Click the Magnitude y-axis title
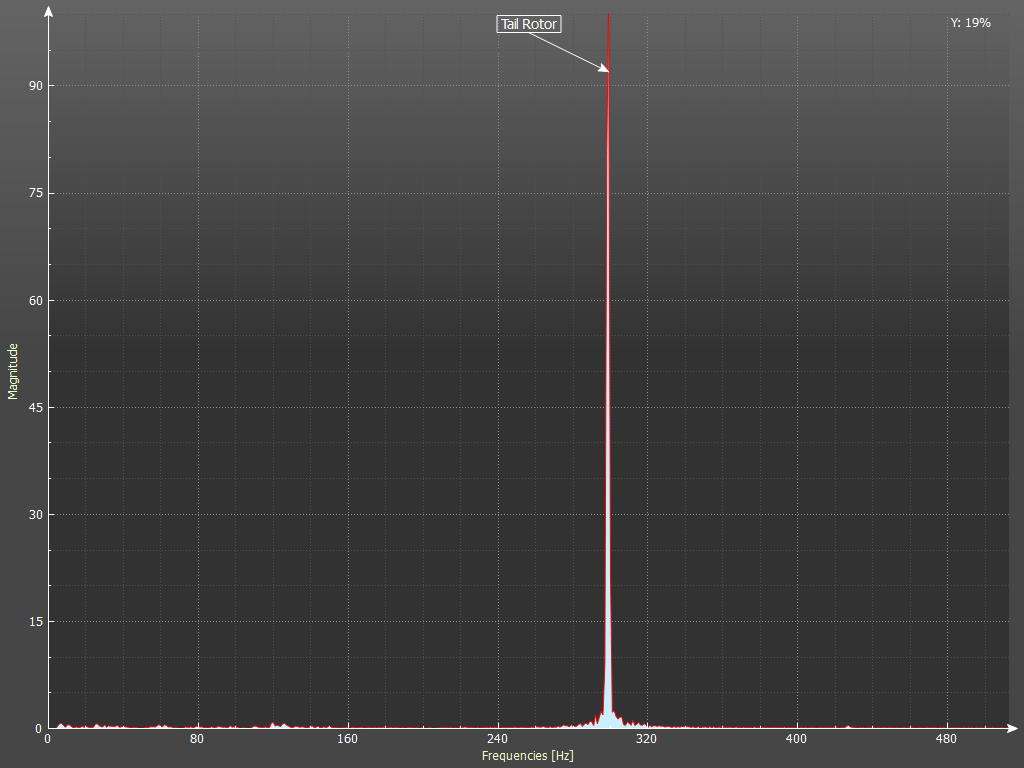 (13, 371)
